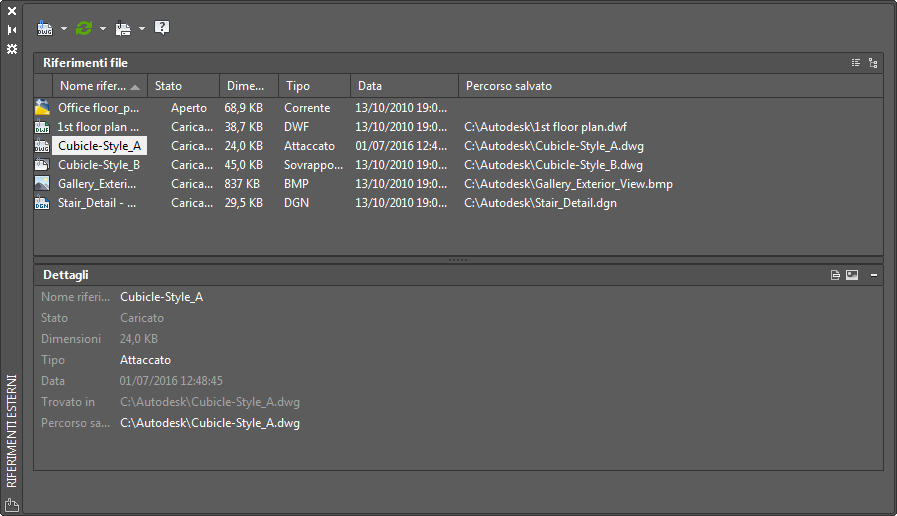Click the Percorso salvato field in Dettagli
Image resolution: width=897 pixels, height=516 pixels.
210,423
